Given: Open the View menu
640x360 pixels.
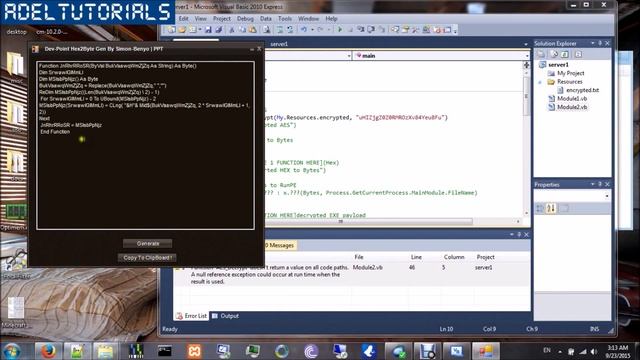Looking at the screenshot, I should coord(200,18).
